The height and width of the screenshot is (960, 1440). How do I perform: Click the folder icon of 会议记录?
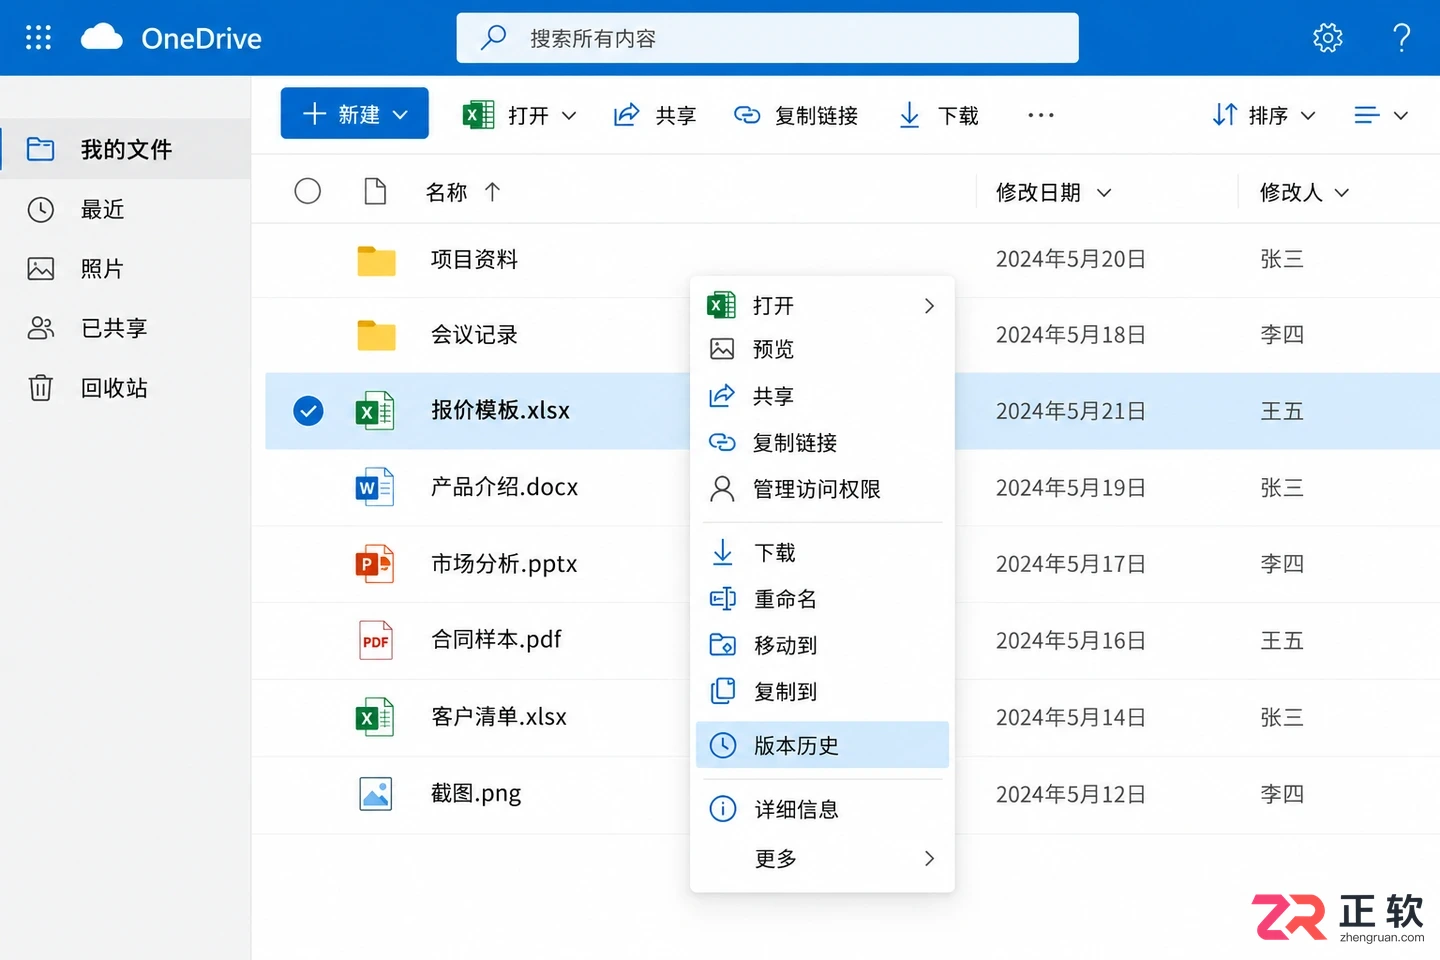(x=376, y=335)
